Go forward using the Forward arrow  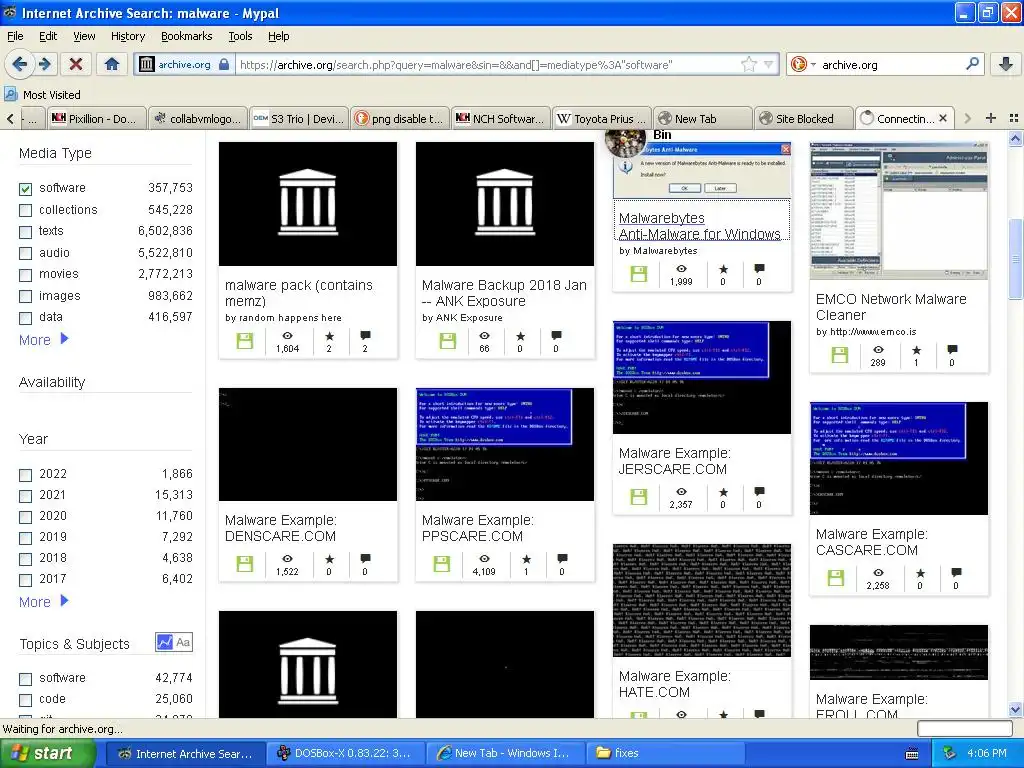click(44, 64)
